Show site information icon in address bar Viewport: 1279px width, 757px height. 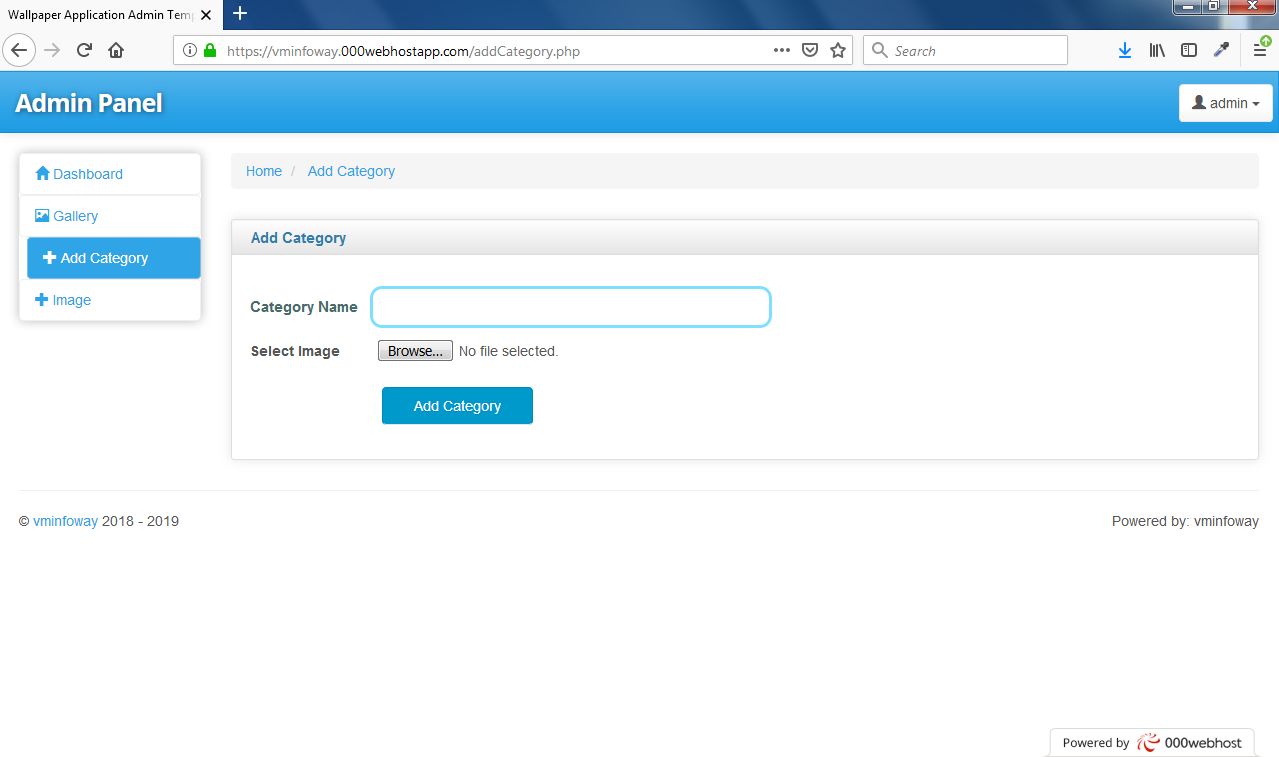[x=190, y=50]
